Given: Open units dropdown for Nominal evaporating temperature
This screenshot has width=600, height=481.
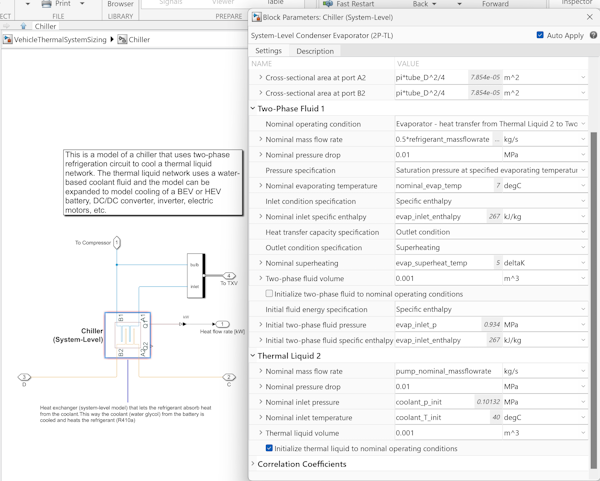Looking at the screenshot, I should point(545,186).
